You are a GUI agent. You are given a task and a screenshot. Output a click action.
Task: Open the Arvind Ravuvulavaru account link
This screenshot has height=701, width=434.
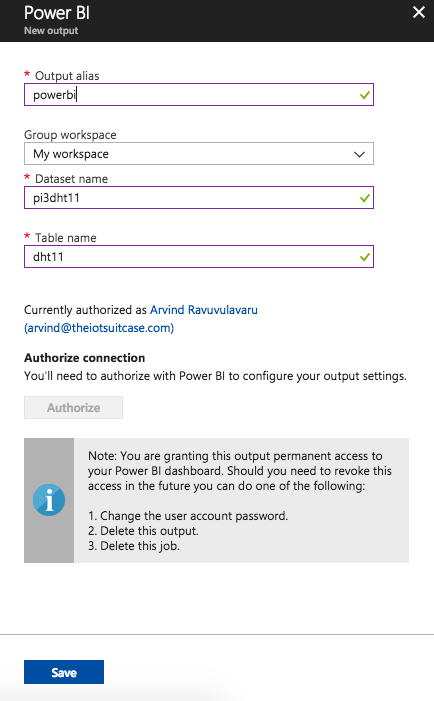coord(204,310)
